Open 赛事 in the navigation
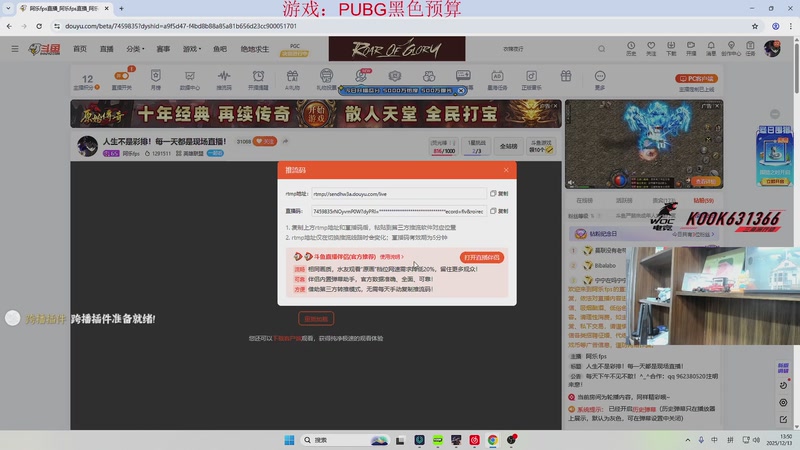The width and height of the screenshot is (800, 450). pyautogui.click(x=163, y=49)
